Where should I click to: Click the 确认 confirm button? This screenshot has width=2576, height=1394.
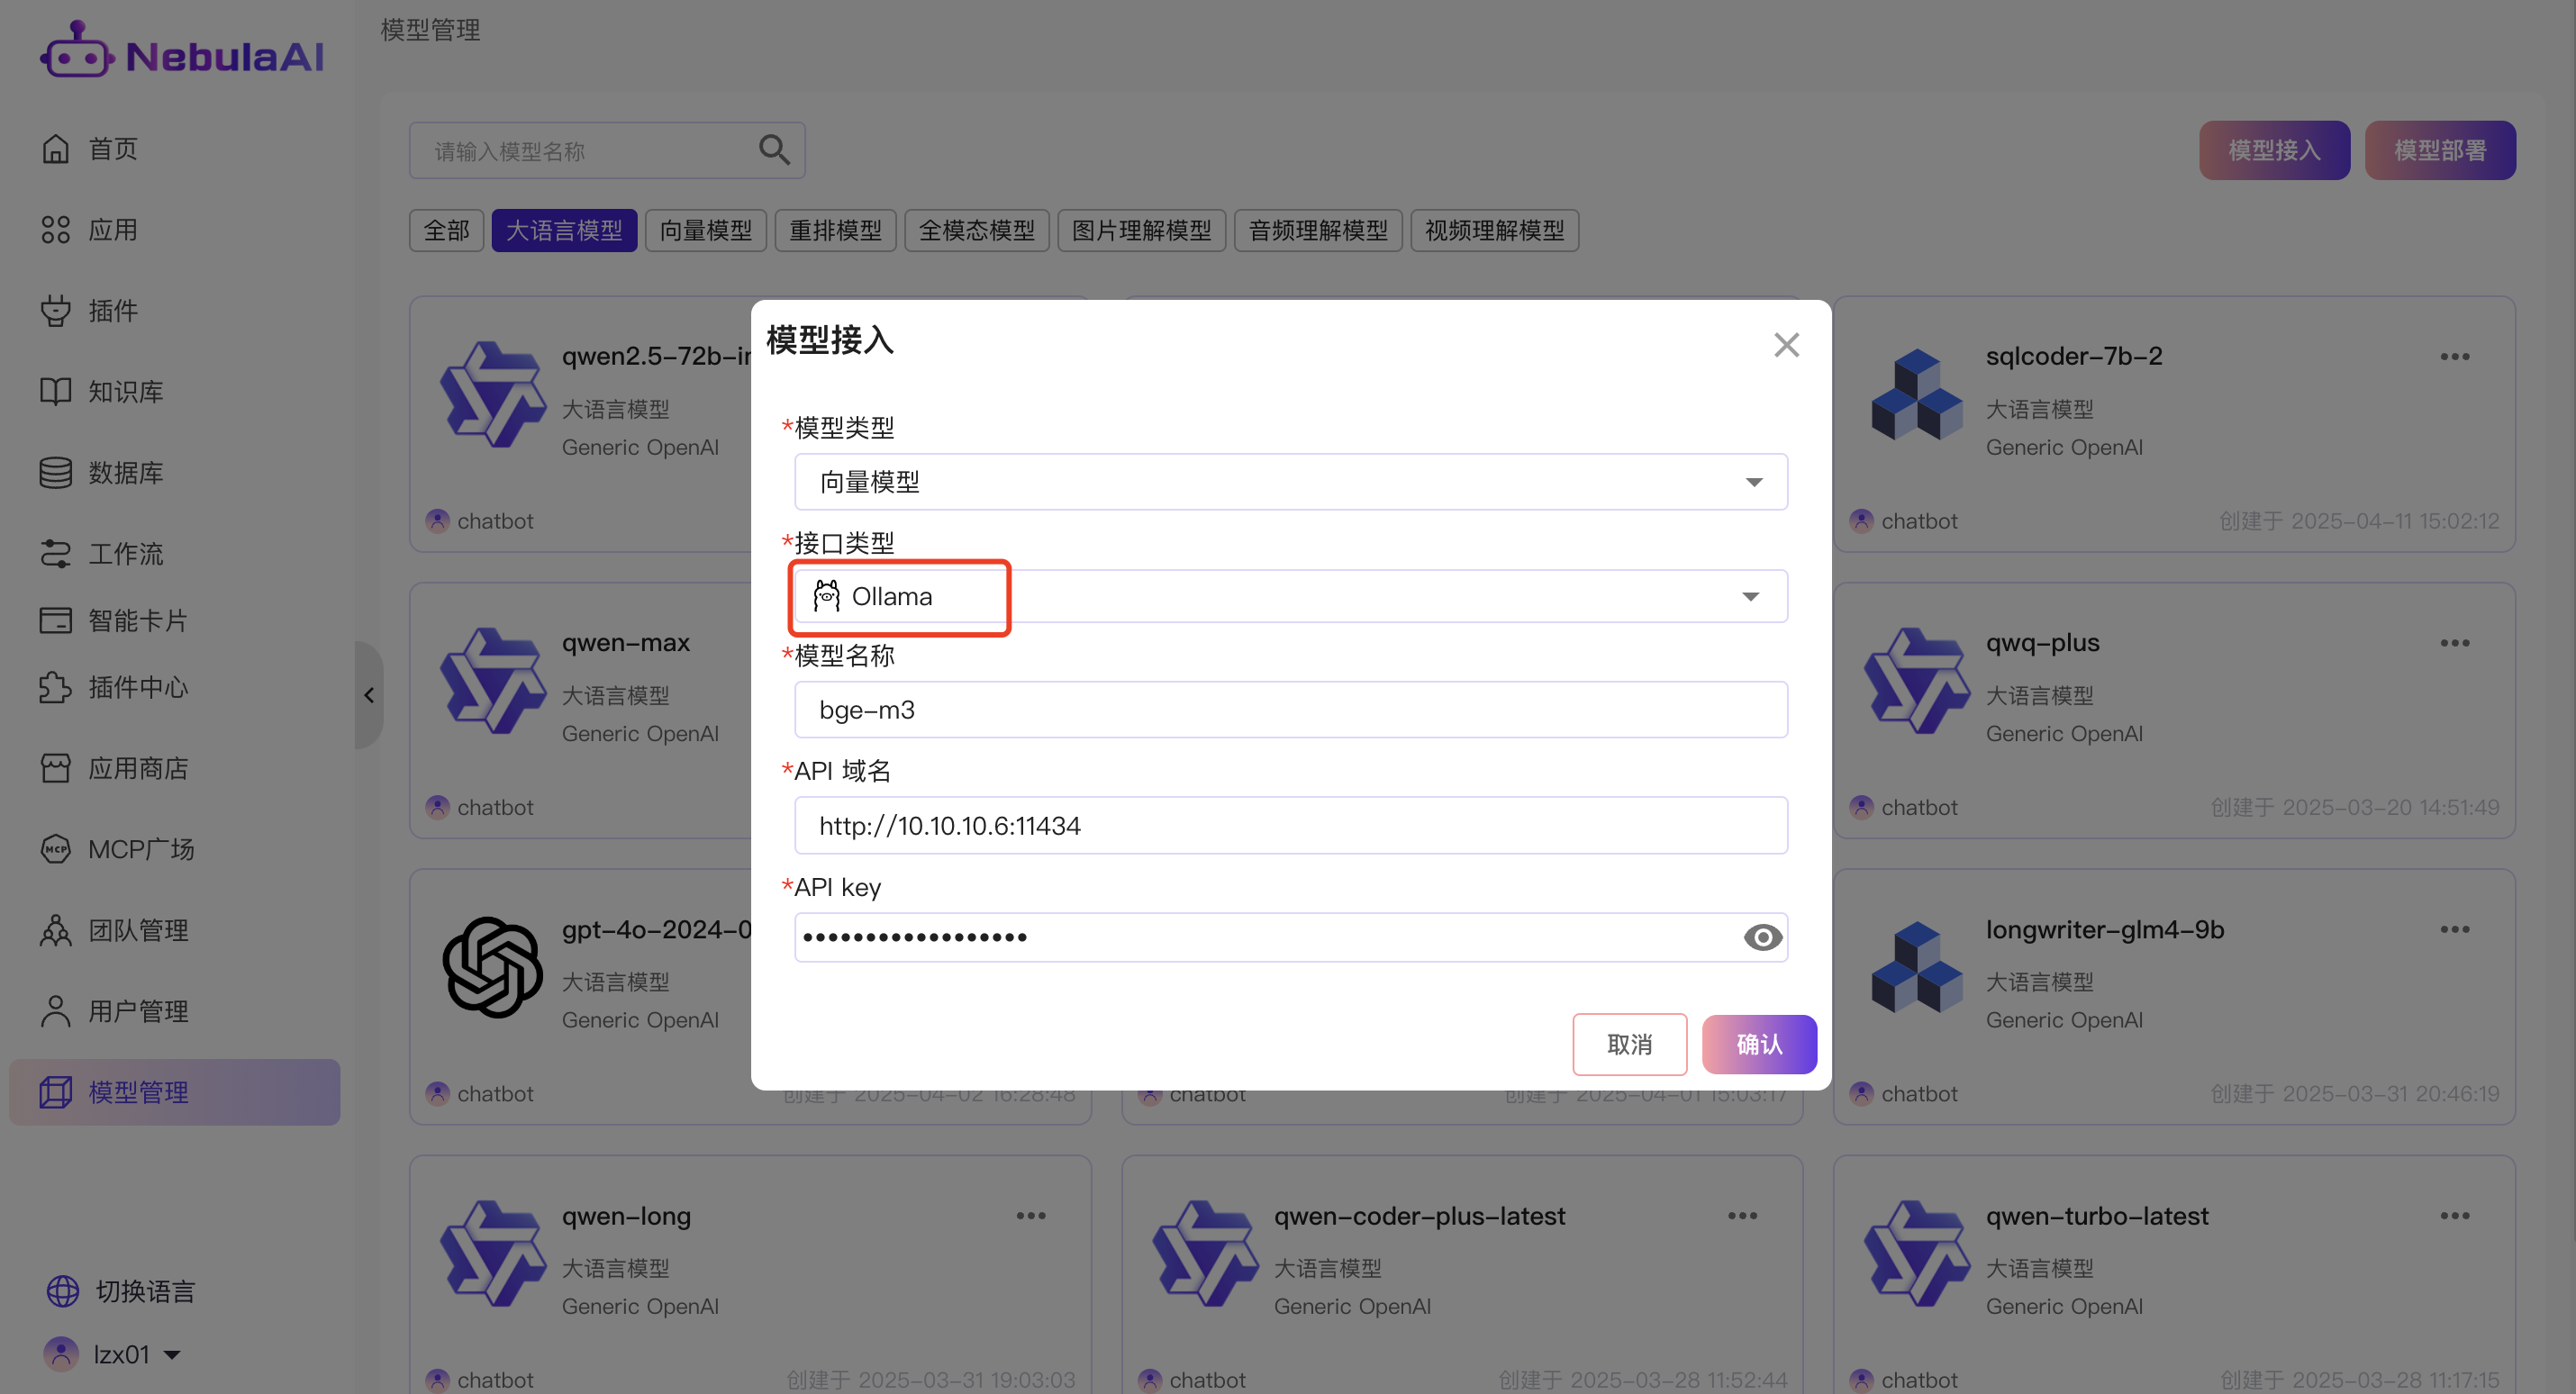pyautogui.click(x=1758, y=1044)
